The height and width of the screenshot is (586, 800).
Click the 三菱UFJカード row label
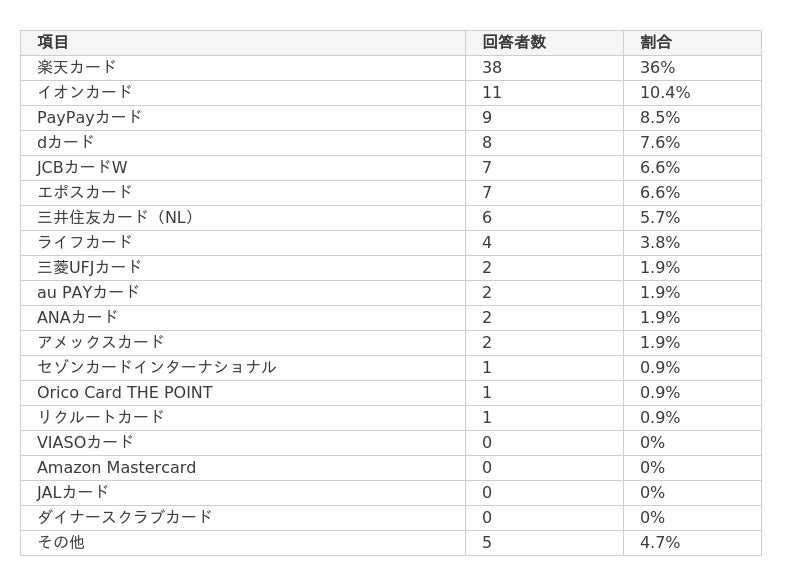[90, 267]
